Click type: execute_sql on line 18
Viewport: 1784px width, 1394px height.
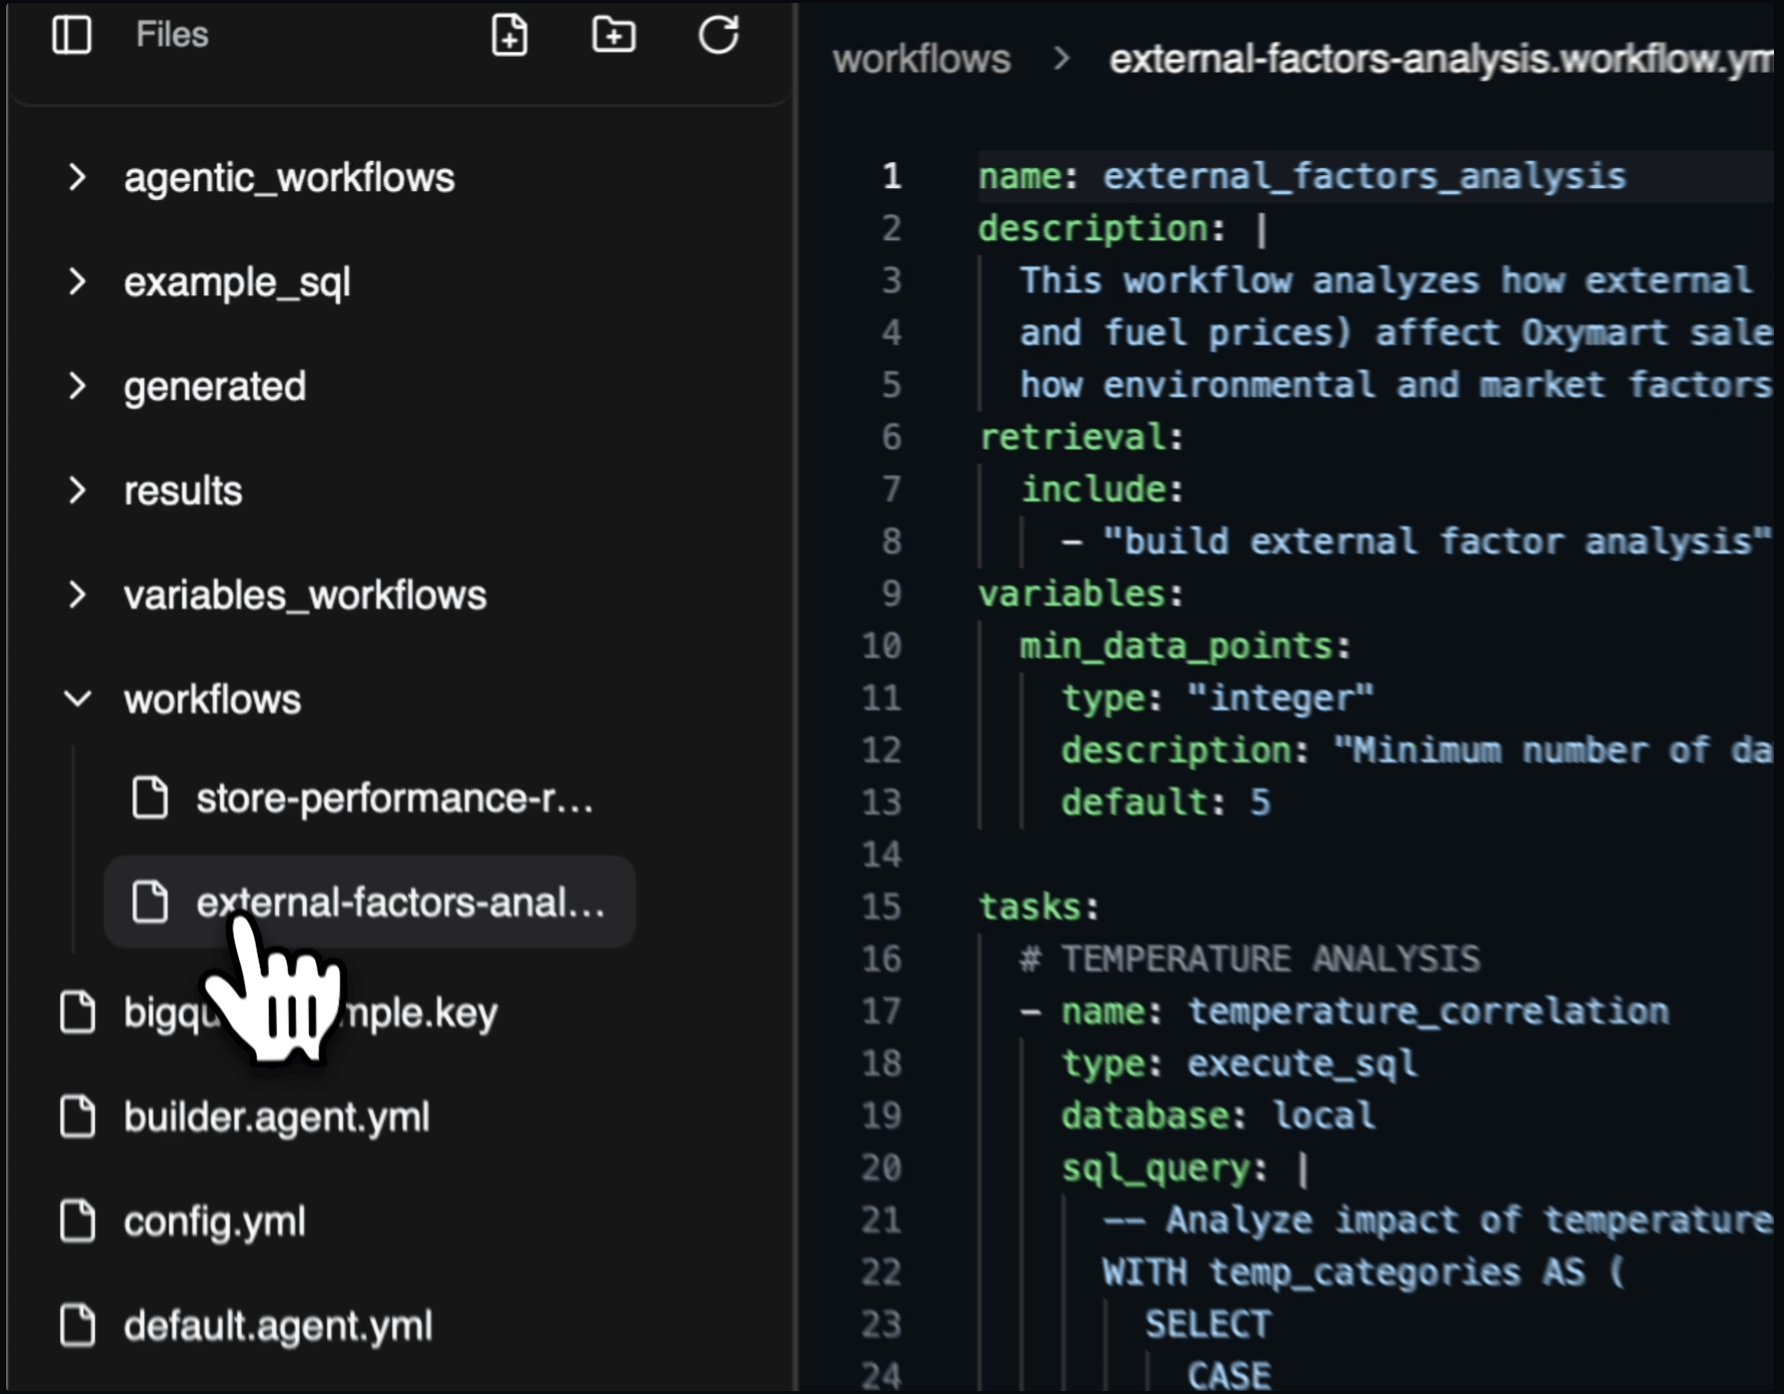tap(1240, 1063)
